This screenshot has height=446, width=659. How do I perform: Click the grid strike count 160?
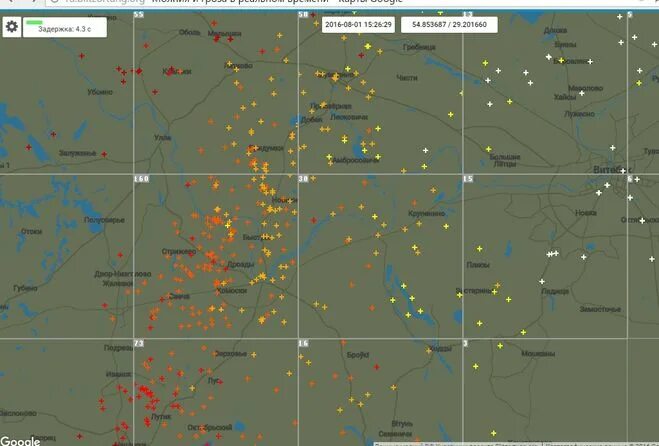(x=141, y=179)
